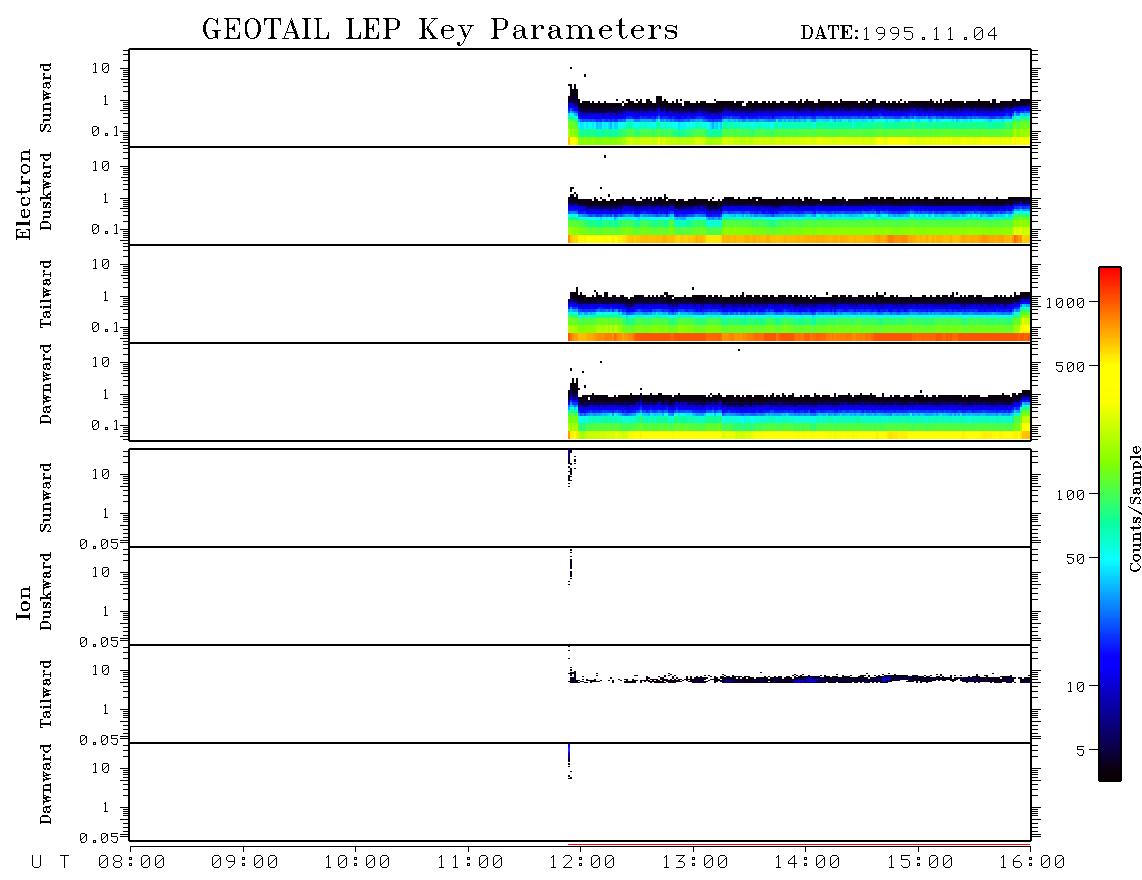The width and height of the screenshot is (1142, 880).
Task: Click the "14:00" time tick label
Action: 807,862
